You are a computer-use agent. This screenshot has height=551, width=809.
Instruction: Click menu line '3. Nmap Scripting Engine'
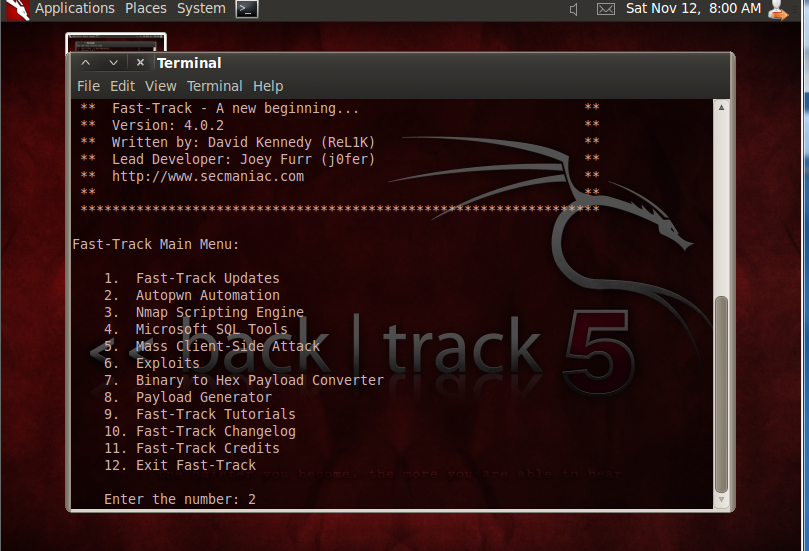(x=204, y=313)
